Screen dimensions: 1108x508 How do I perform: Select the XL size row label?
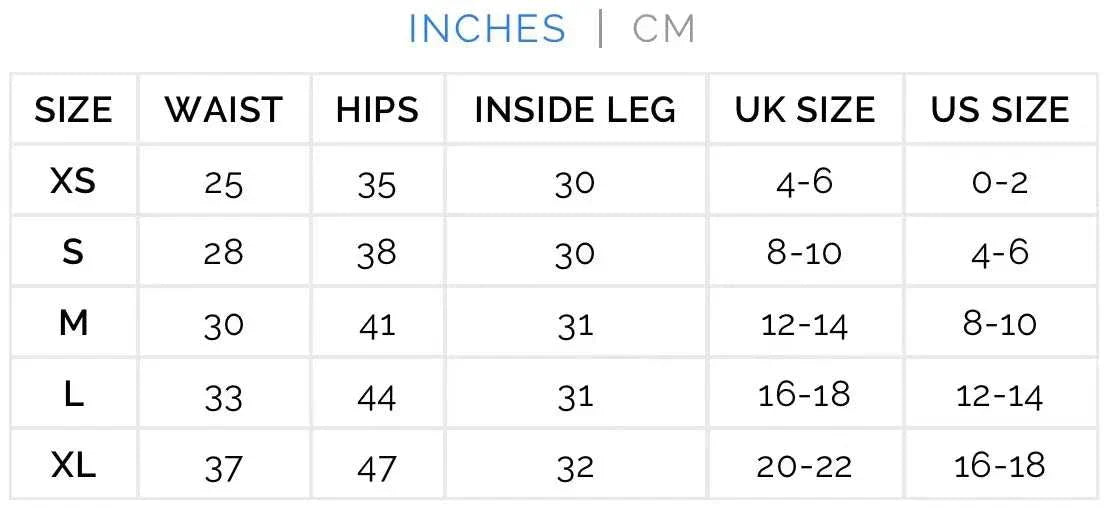(73, 465)
